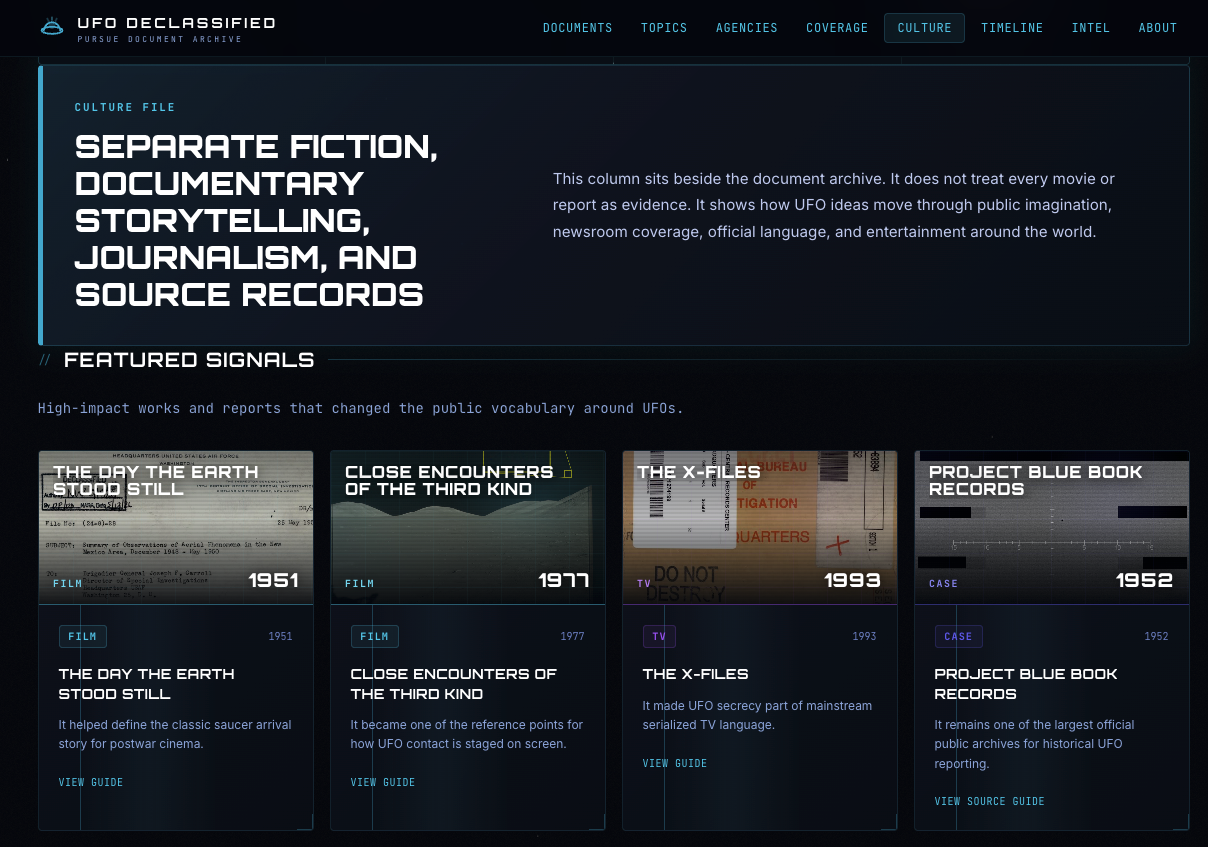Click the small 1993 year in card body
The height and width of the screenshot is (847, 1208).
click(864, 636)
